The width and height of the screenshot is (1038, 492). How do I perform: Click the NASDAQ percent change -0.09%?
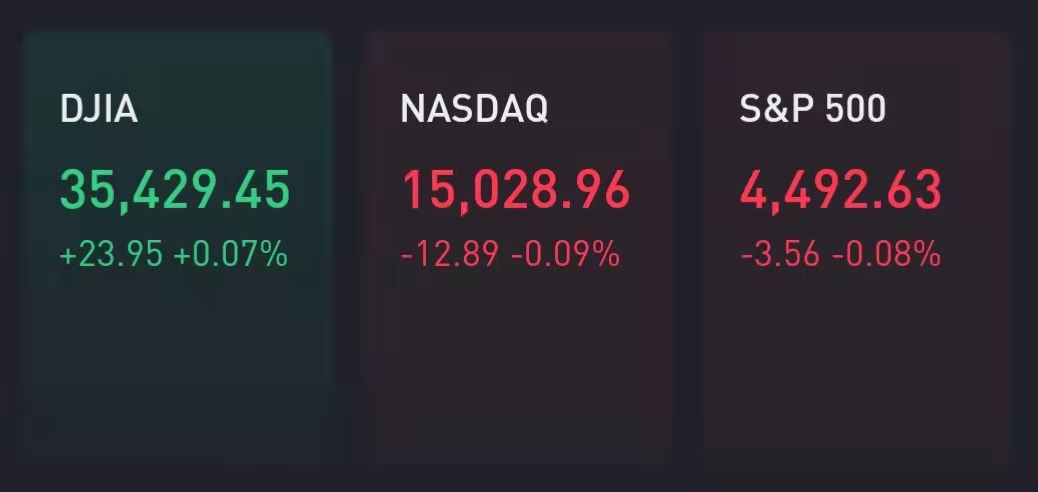click(565, 254)
